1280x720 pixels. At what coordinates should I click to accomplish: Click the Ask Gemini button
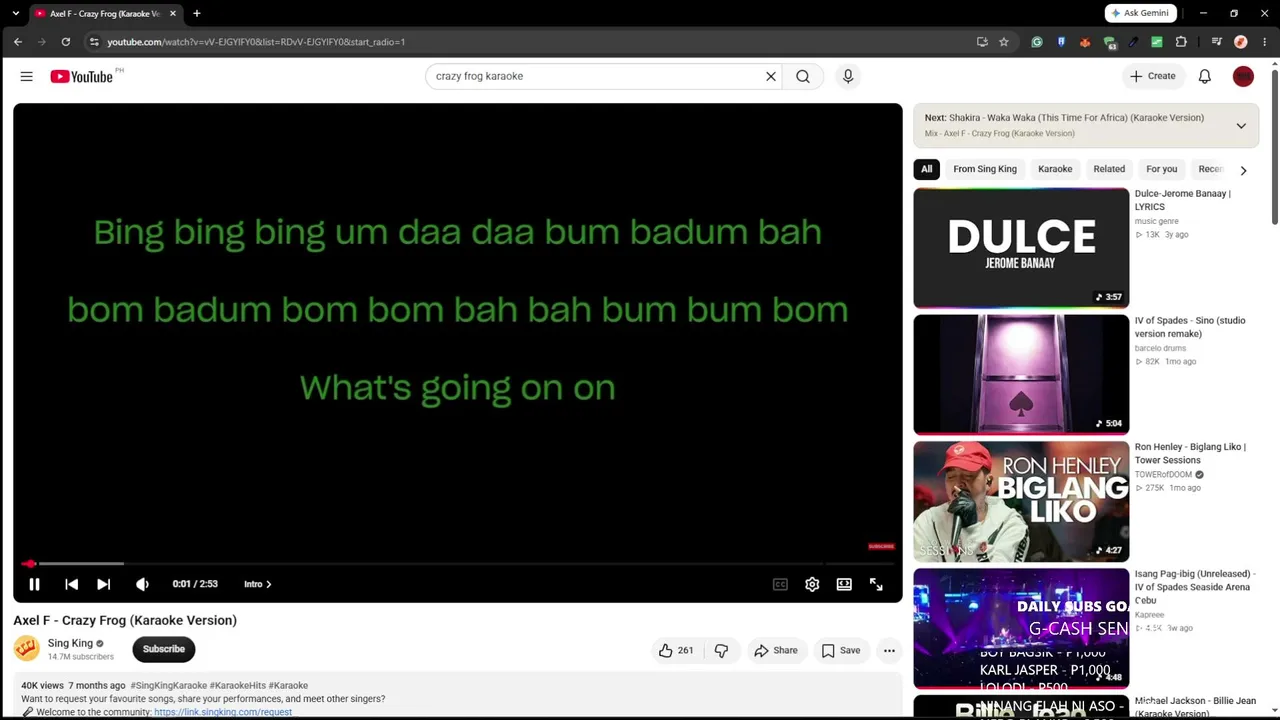[x=1140, y=13]
